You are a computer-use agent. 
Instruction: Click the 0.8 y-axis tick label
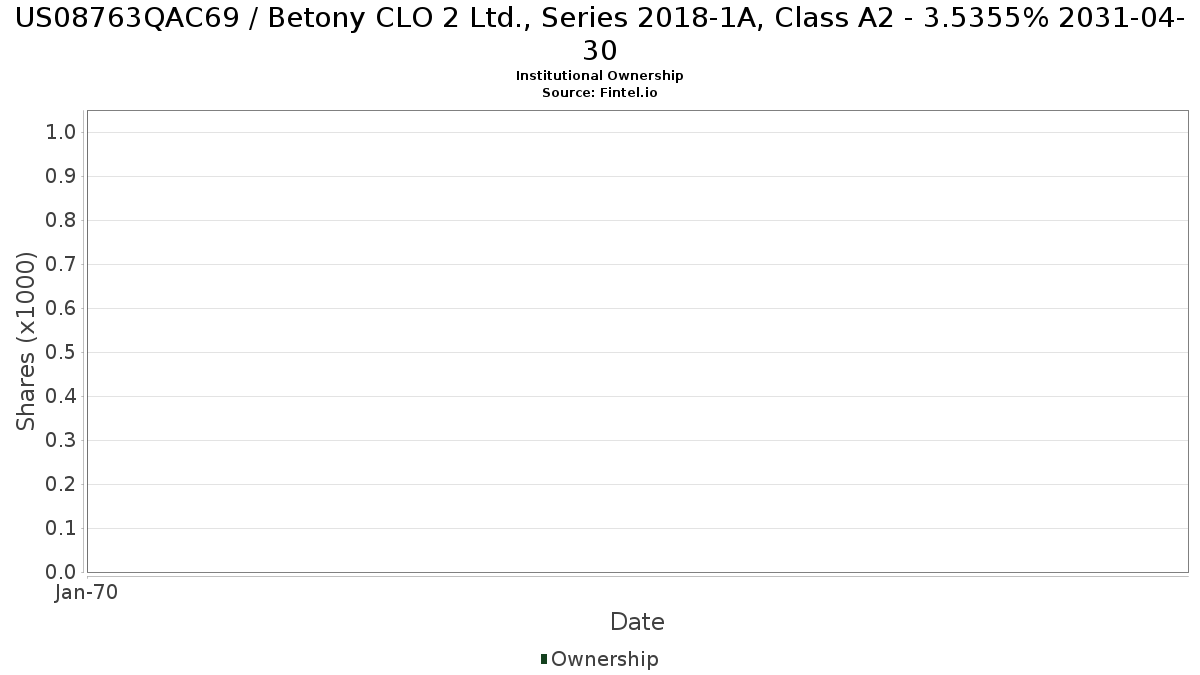(61, 220)
